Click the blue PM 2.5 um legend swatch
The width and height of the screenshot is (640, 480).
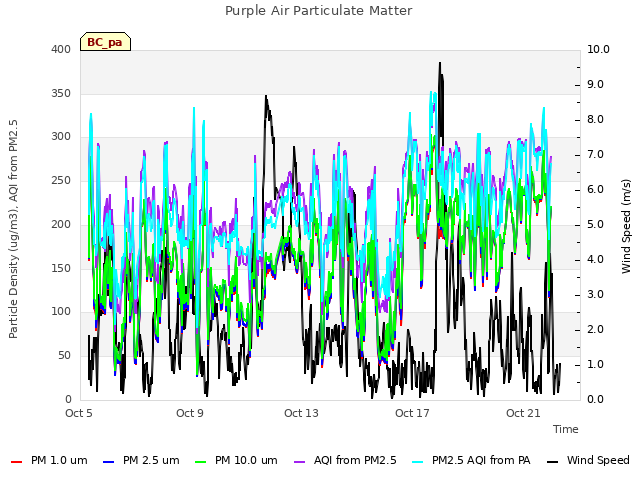click(109, 462)
